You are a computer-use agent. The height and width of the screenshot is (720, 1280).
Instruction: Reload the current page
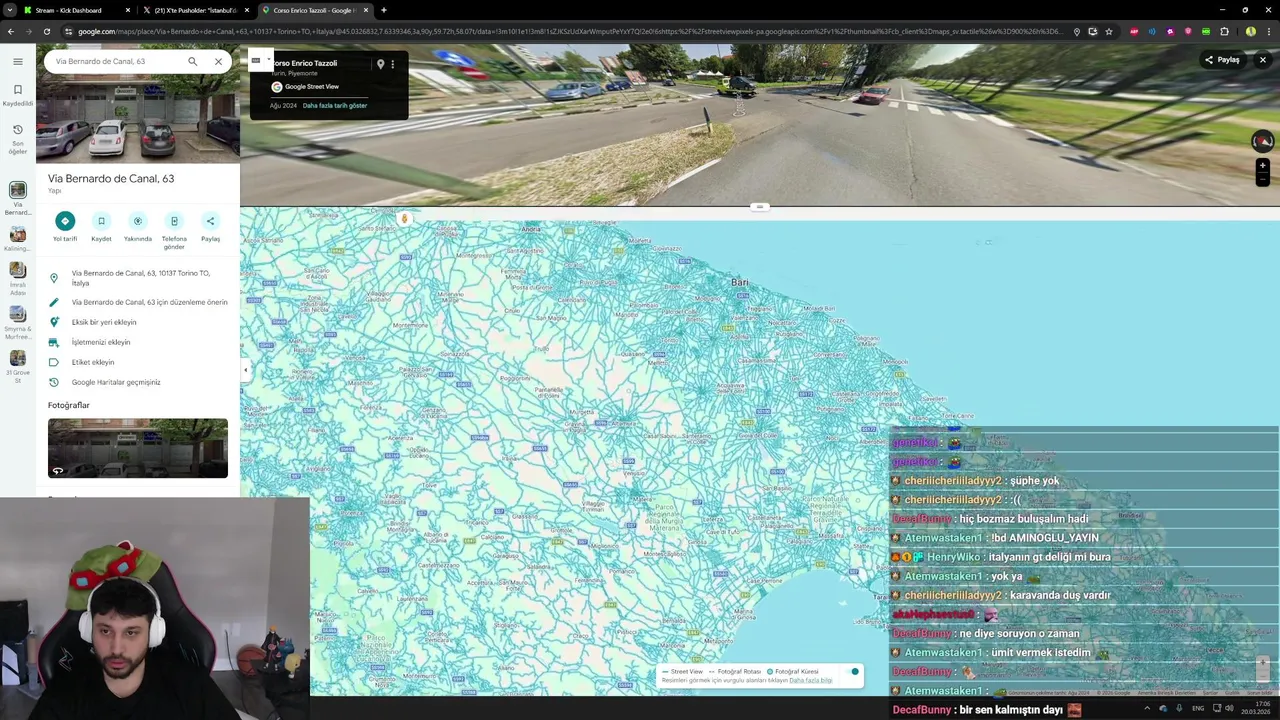[48, 31]
